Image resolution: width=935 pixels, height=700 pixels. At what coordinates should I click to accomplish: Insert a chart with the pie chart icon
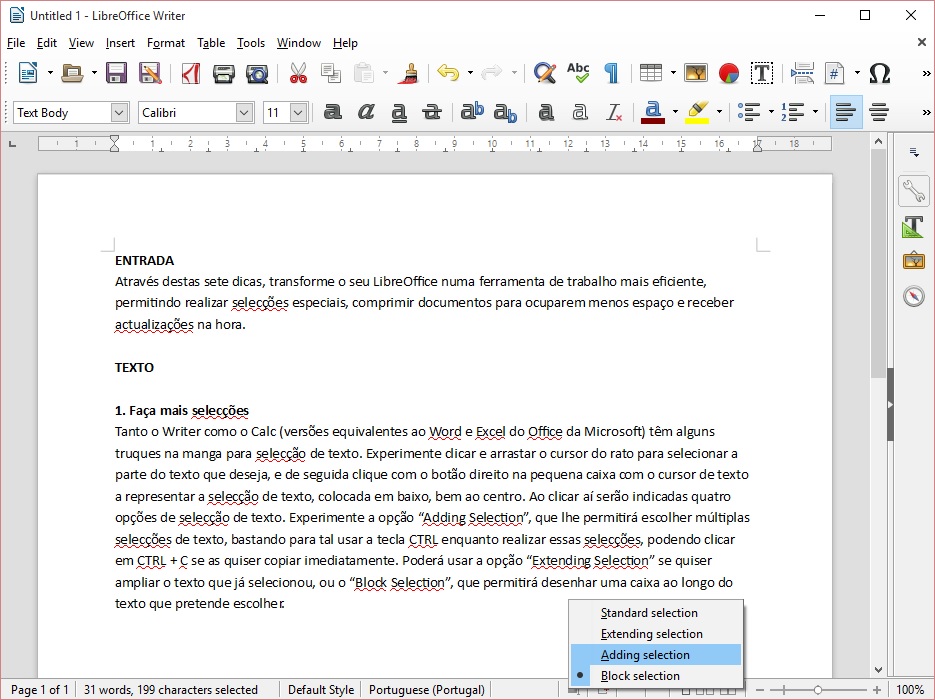click(729, 73)
